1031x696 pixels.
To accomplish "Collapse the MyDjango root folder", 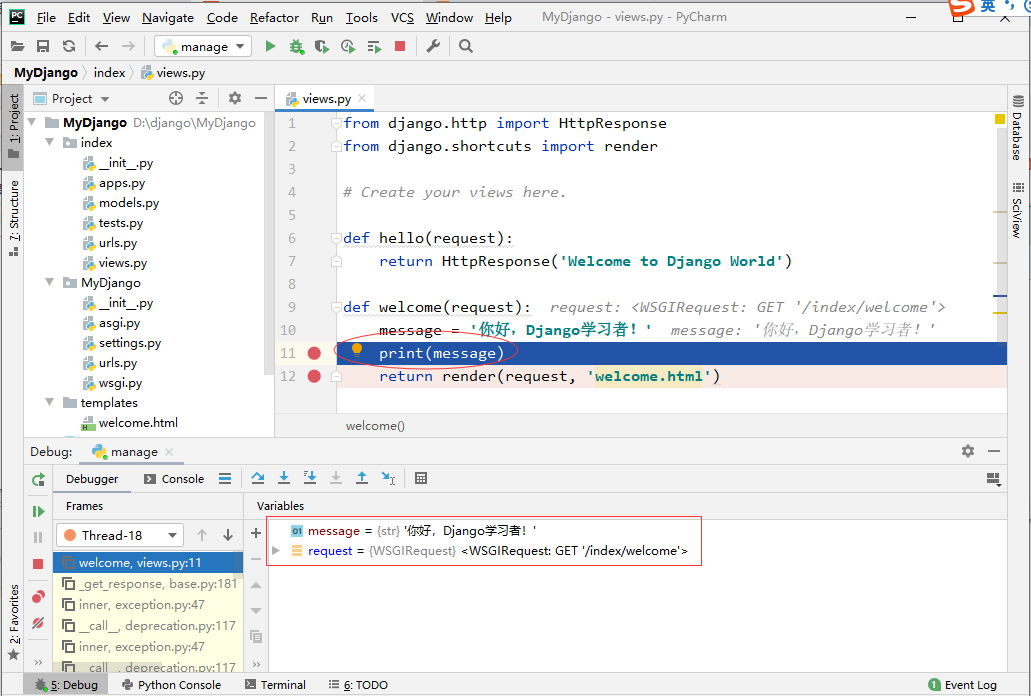I will [32, 122].
